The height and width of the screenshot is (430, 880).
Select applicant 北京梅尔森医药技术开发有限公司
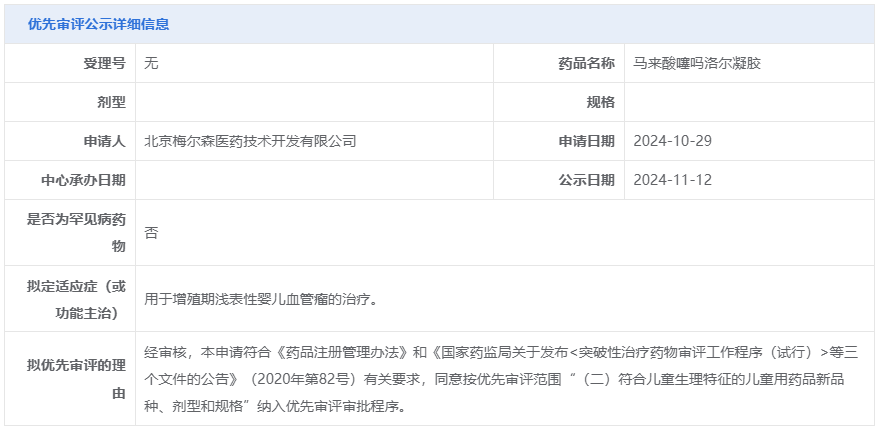tap(250, 141)
